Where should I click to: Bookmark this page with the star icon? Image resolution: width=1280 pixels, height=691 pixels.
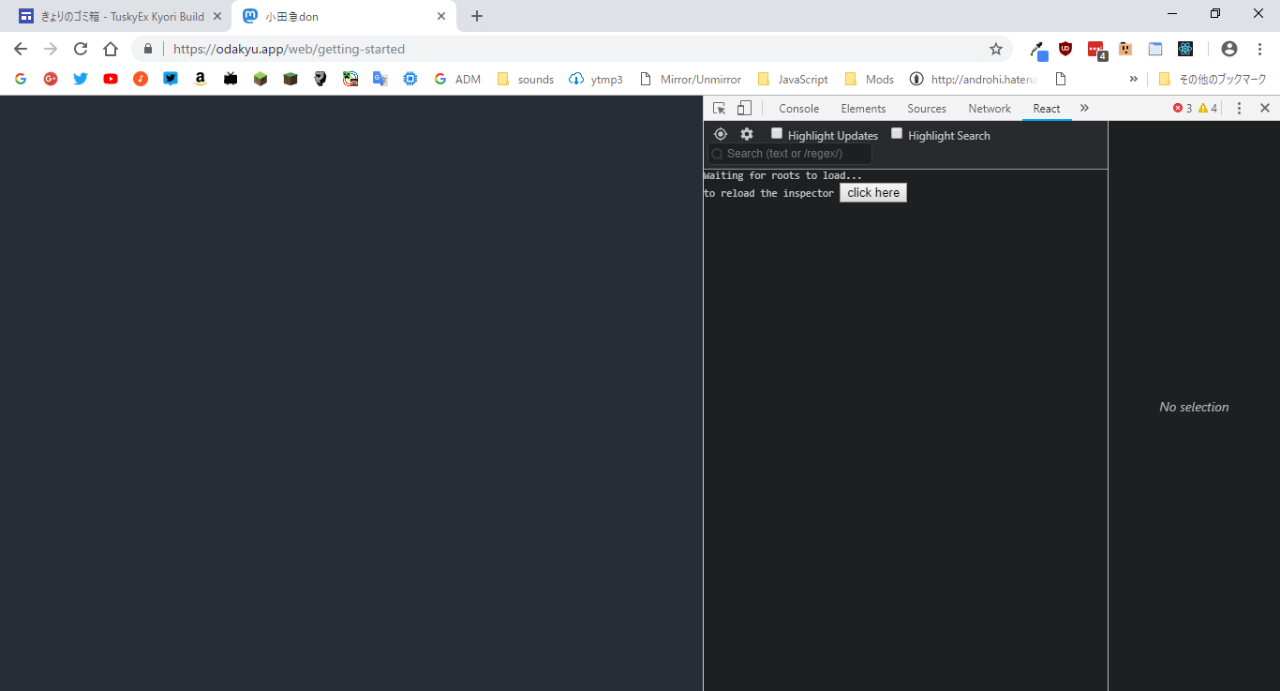[x=995, y=49]
